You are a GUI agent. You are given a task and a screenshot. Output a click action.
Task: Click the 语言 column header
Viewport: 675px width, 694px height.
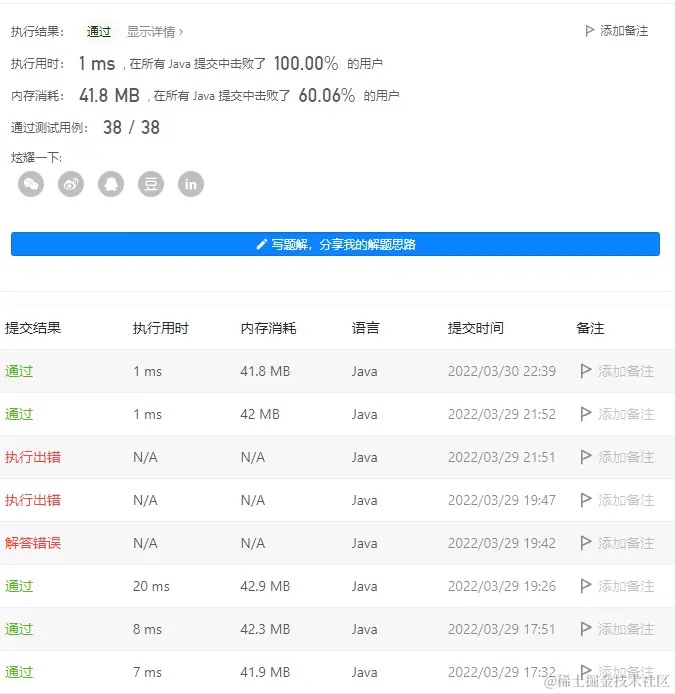tap(366, 328)
